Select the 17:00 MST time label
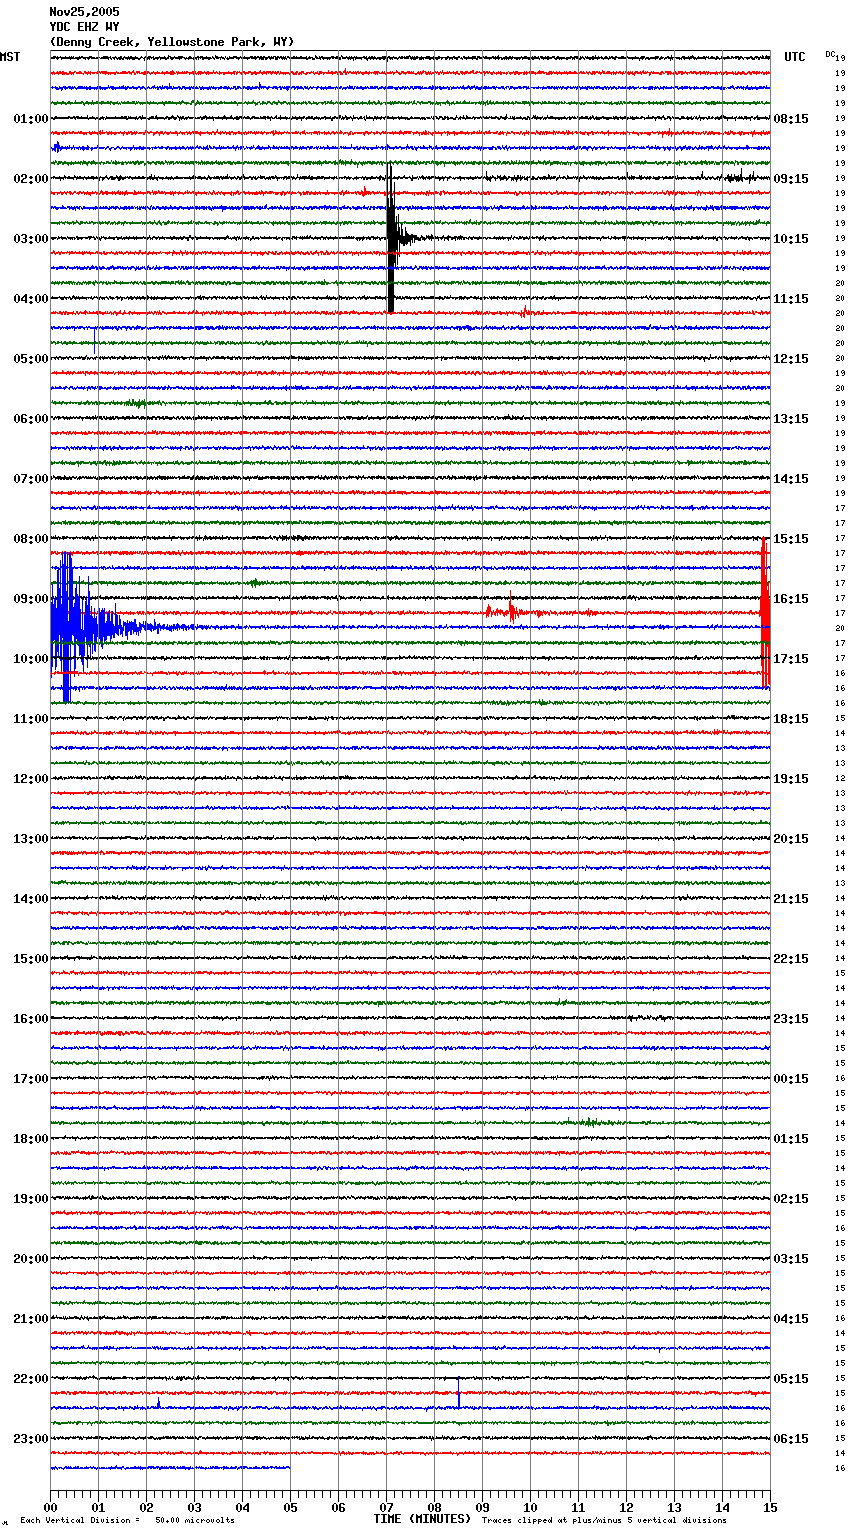This screenshot has width=850, height=1534. point(30,1079)
